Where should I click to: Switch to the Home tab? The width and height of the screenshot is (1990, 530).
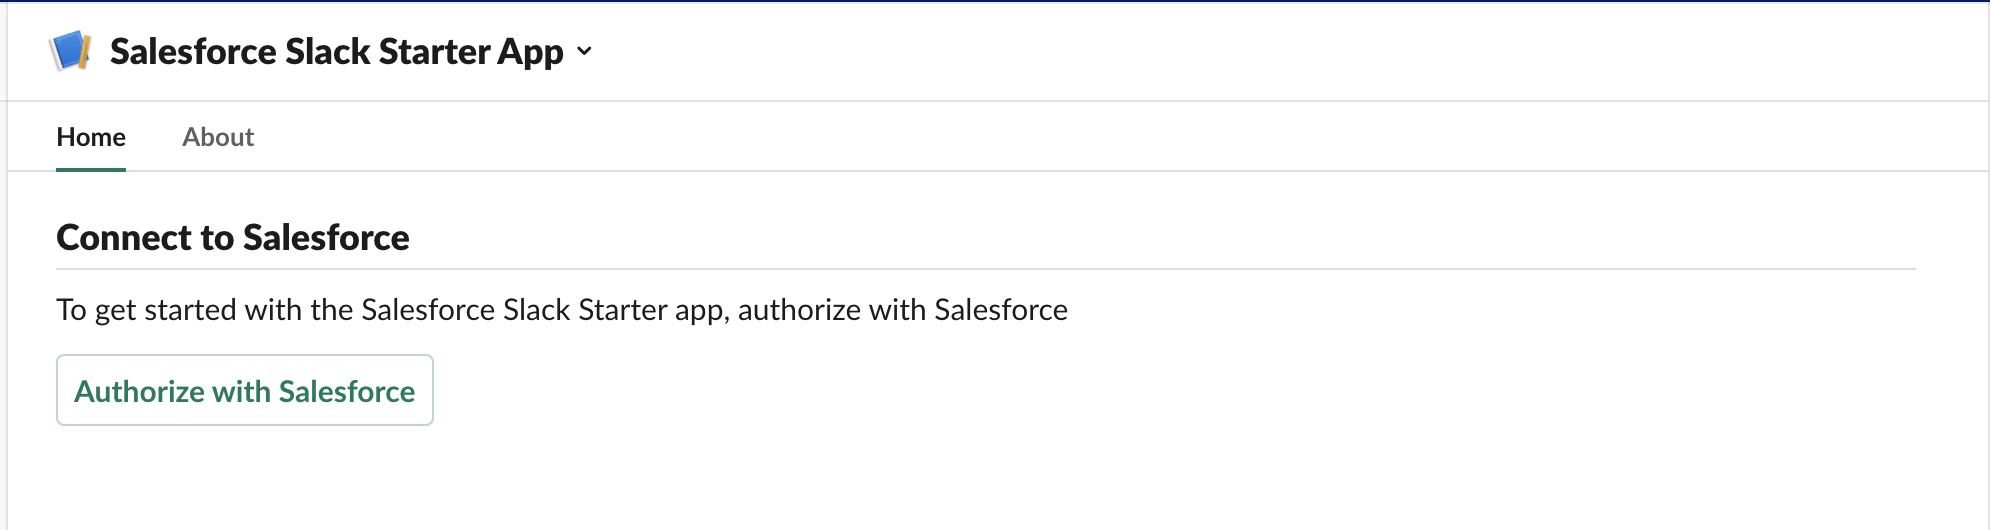coord(91,137)
